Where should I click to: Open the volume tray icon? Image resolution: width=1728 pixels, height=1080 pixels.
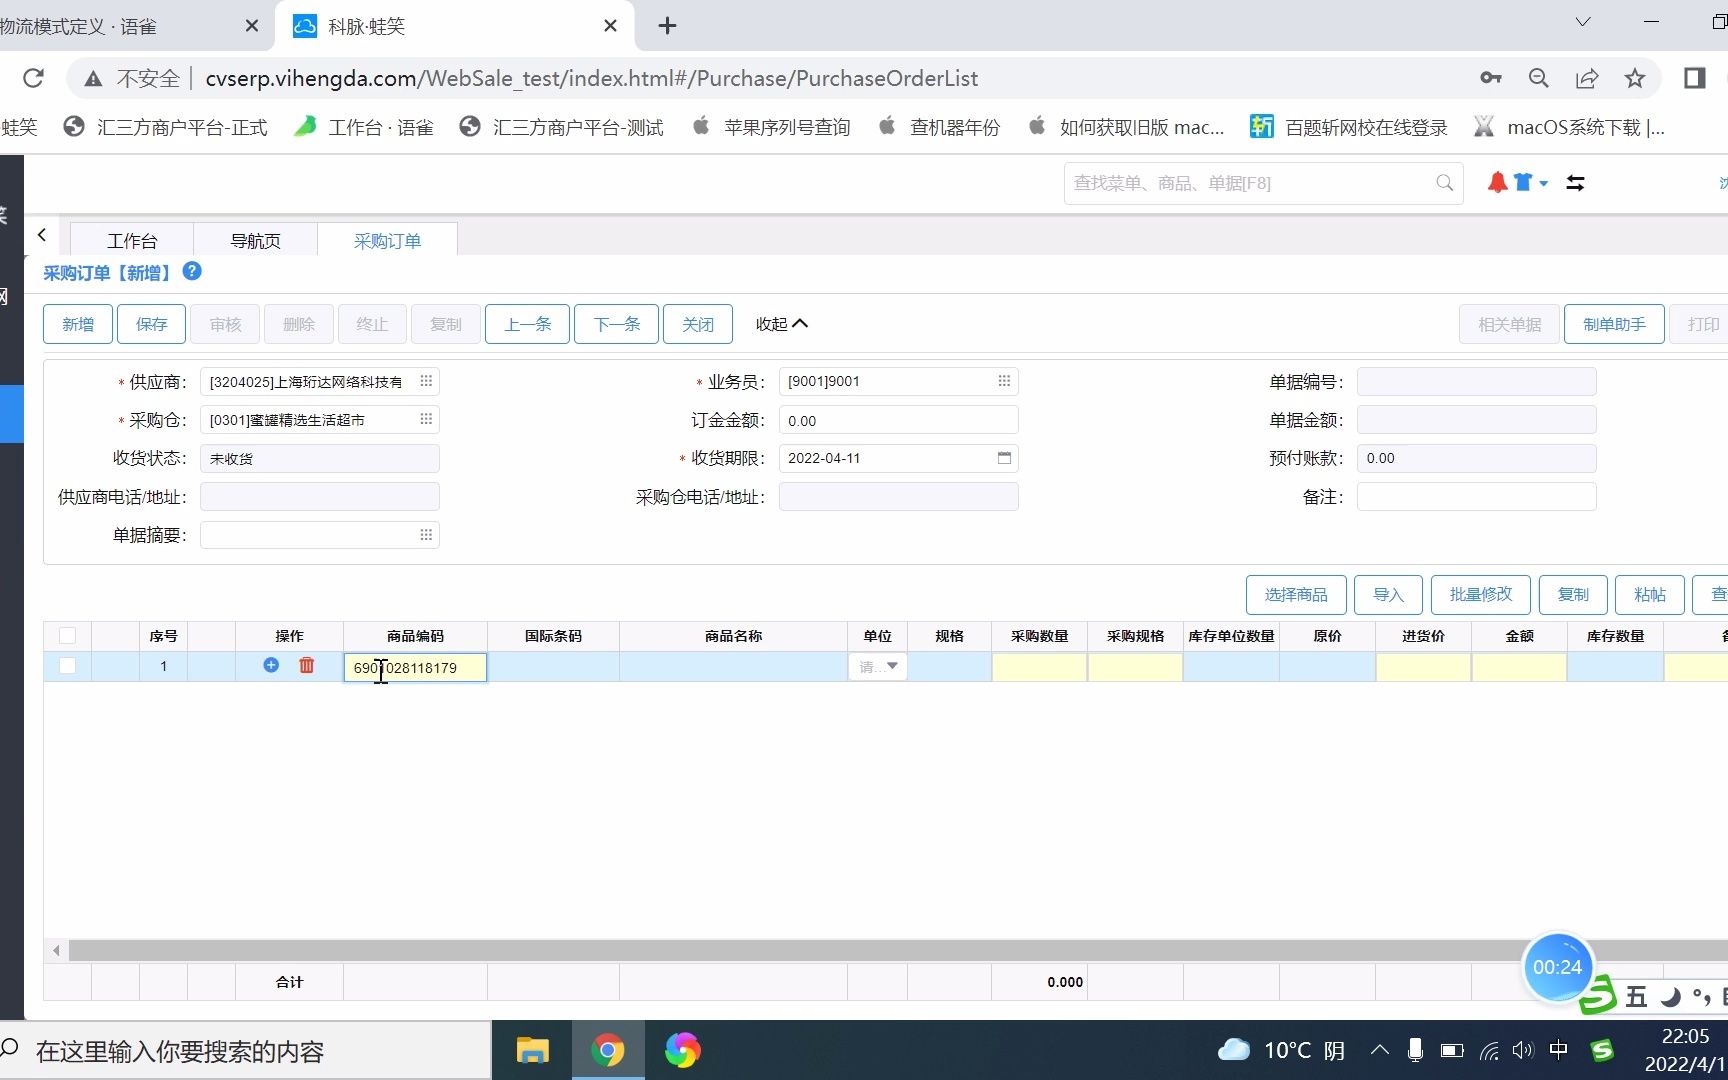click(x=1522, y=1050)
